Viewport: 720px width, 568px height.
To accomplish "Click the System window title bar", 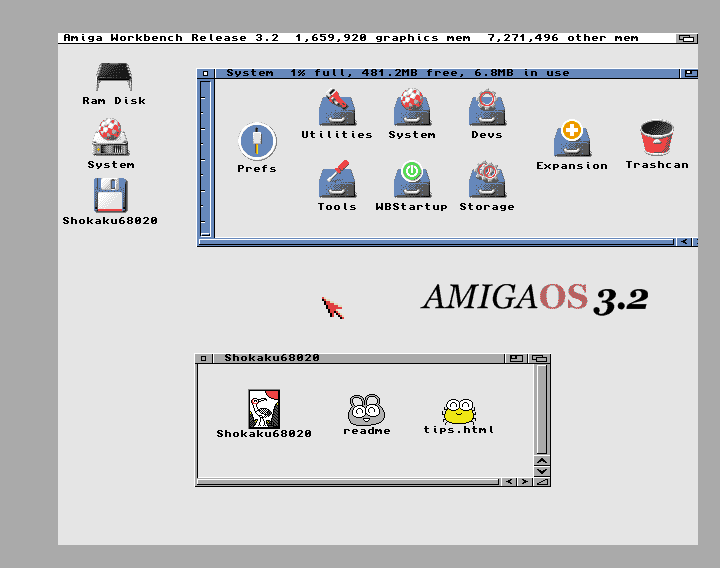I will pyautogui.click(x=446, y=73).
